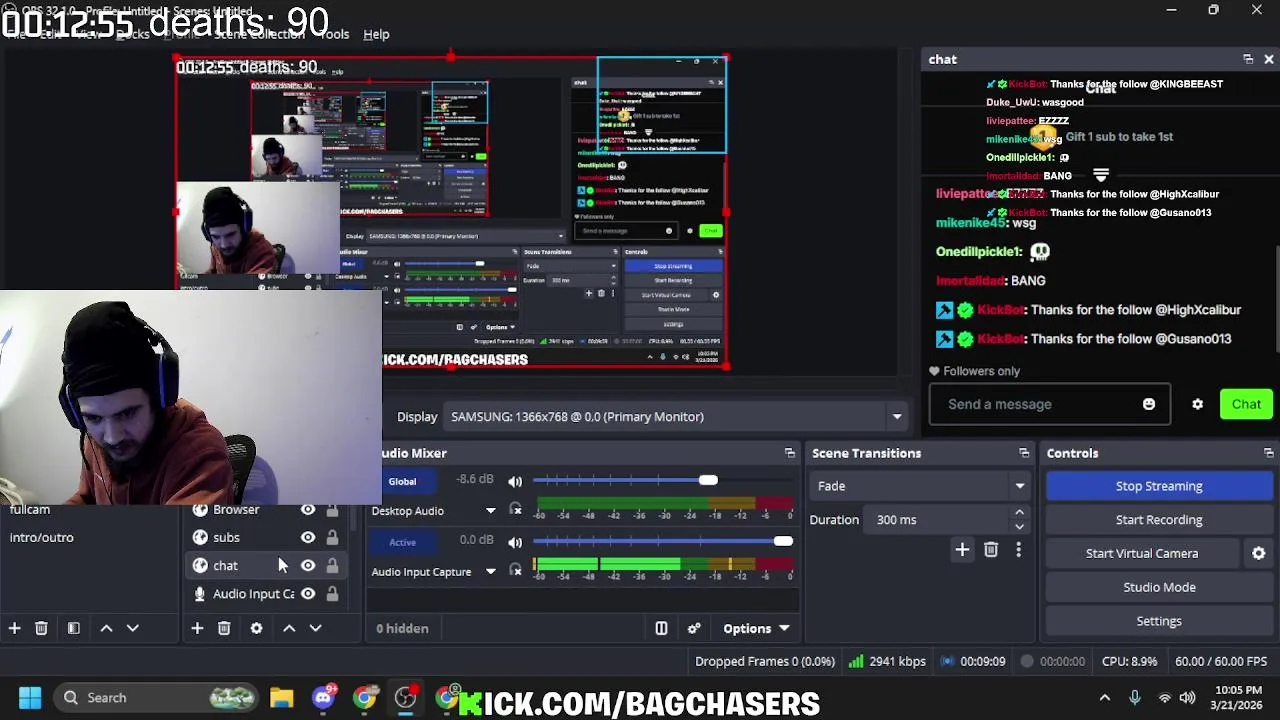Screen dimensions: 1280x720
Task: Open the audio mixer Options dropdown
Action: pos(756,628)
